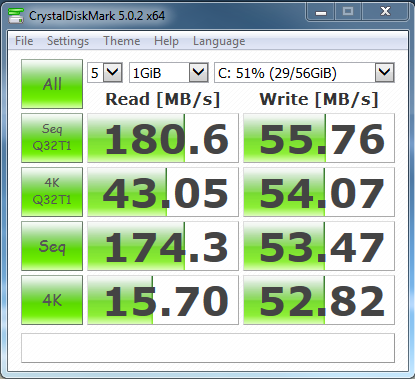Viewport: 415px width, 379px height.
Task: Start the 4K Q32T1 benchmark
Action: [52, 192]
